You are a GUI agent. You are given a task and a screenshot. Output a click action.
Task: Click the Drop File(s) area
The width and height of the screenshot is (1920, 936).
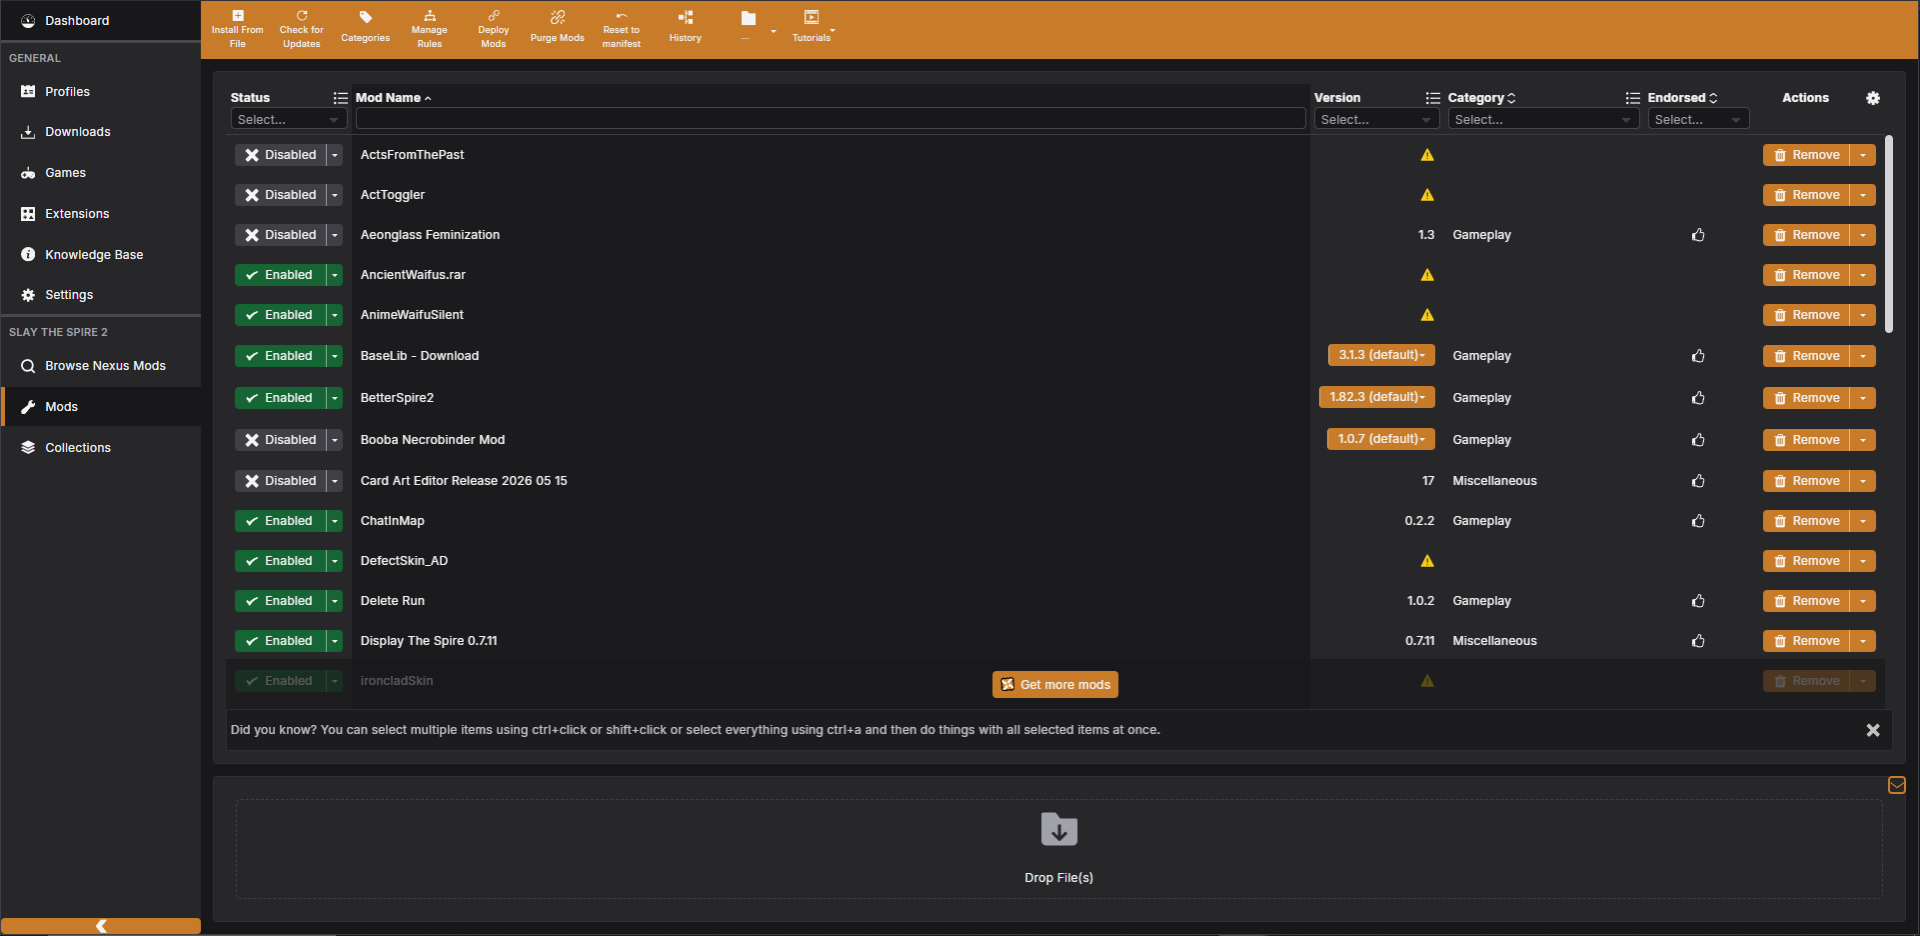(1059, 849)
